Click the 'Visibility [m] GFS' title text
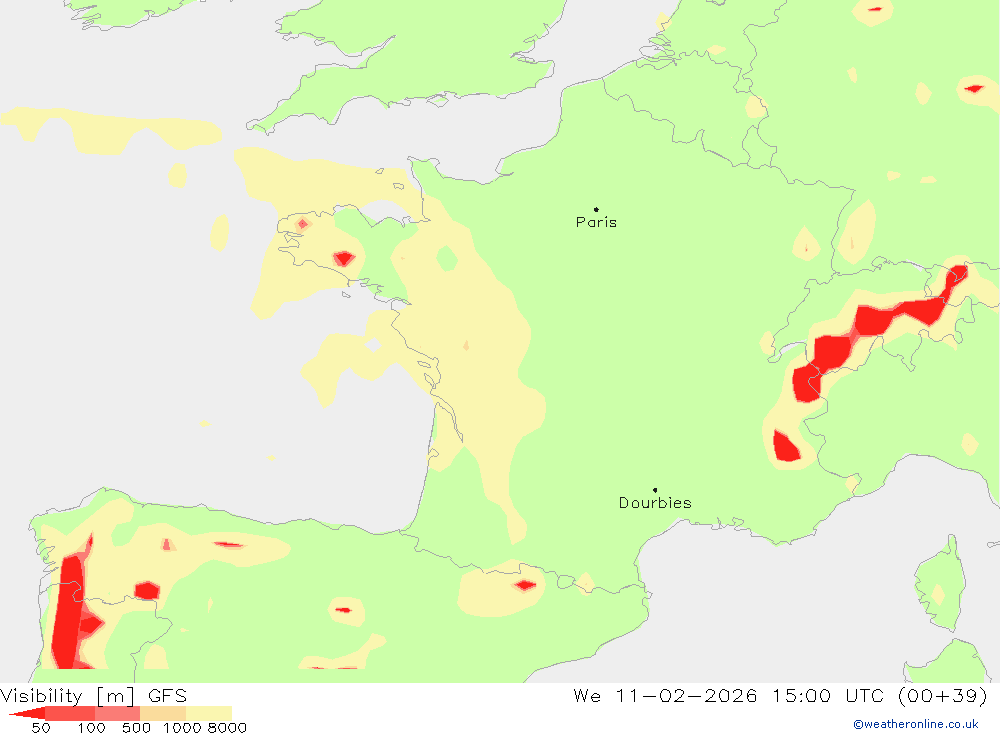 [x=94, y=695]
